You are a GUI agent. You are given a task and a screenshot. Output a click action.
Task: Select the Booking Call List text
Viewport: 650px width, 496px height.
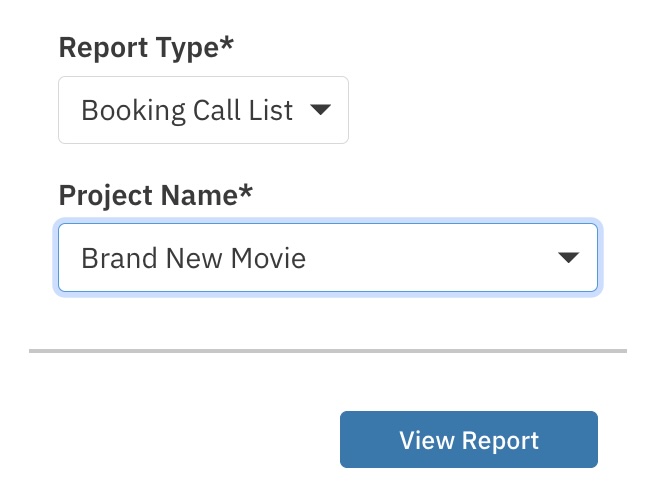pyautogui.click(x=187, y=110)
